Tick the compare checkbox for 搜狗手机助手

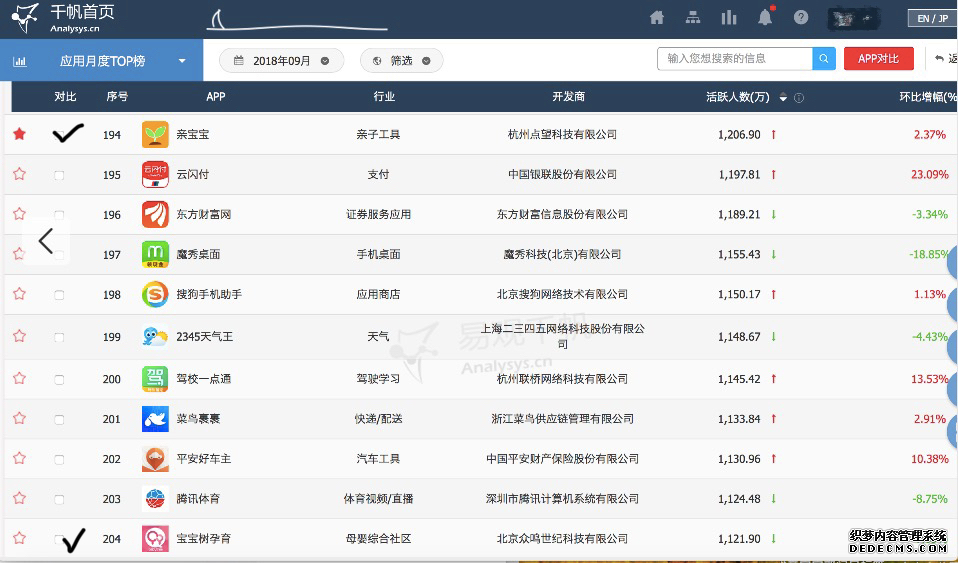tap(59, 295)
